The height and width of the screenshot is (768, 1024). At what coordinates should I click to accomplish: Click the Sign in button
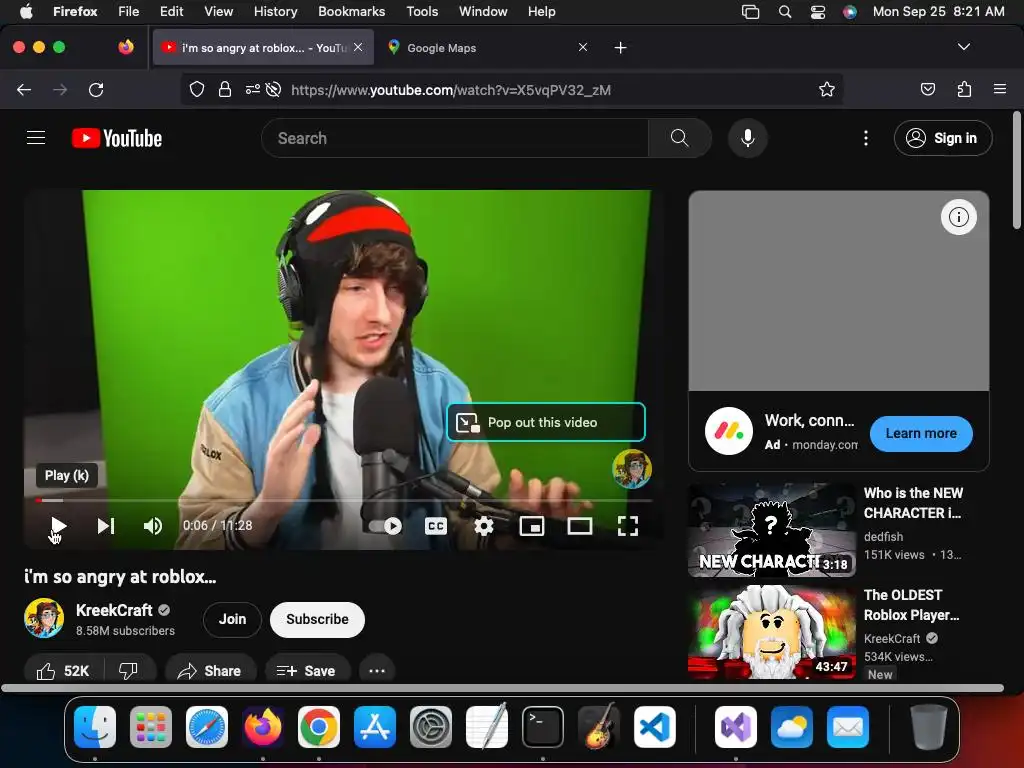[943, 138]
